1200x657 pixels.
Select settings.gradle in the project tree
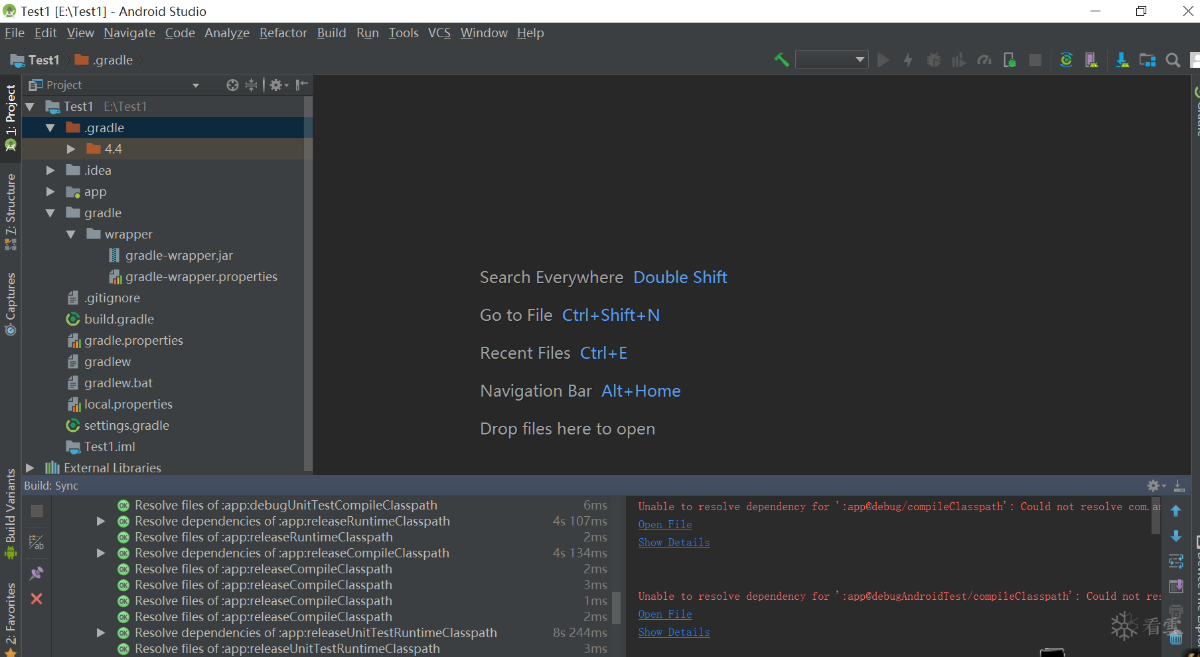[126, 425]
